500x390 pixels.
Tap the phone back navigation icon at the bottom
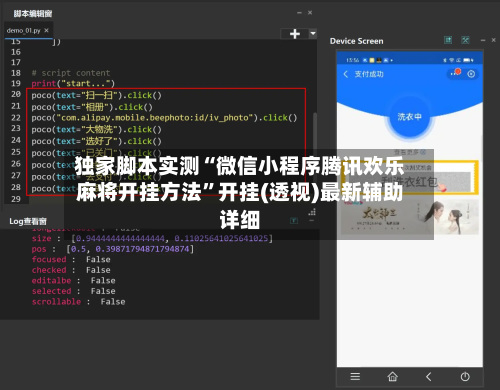click(429, 377)
